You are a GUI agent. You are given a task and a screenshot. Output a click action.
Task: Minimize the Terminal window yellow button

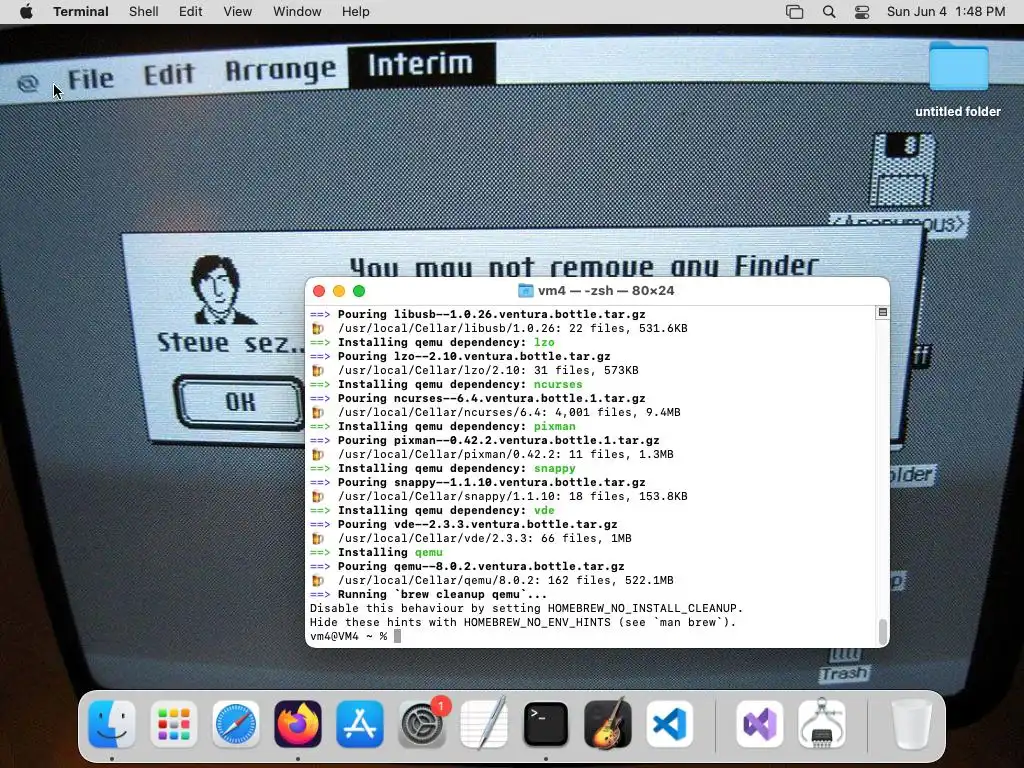[339, 291]
